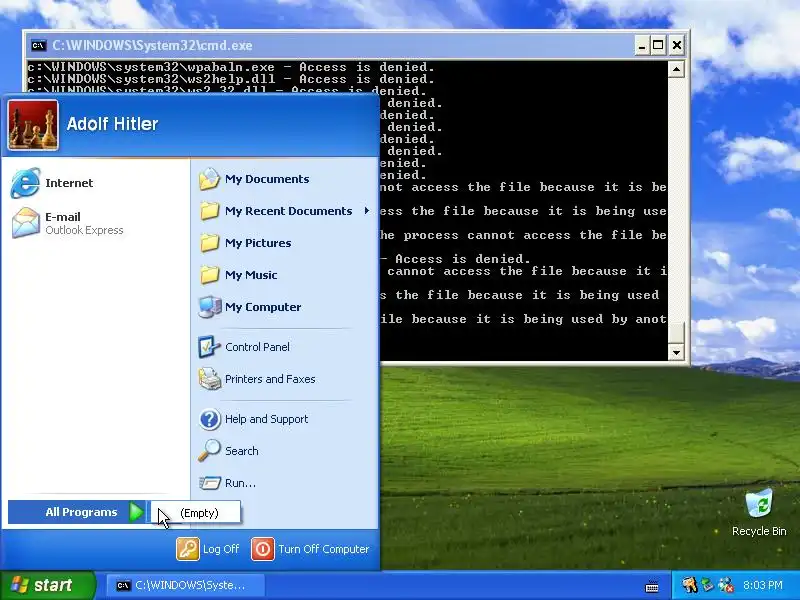Click the first system tray icon

(x=689, y=585)
